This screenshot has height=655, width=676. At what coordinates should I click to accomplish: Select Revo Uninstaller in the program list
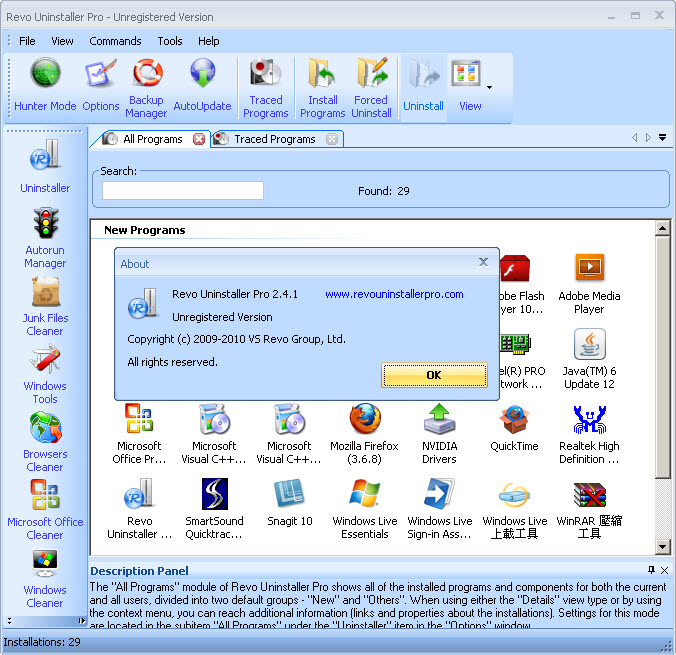point(139,509)
